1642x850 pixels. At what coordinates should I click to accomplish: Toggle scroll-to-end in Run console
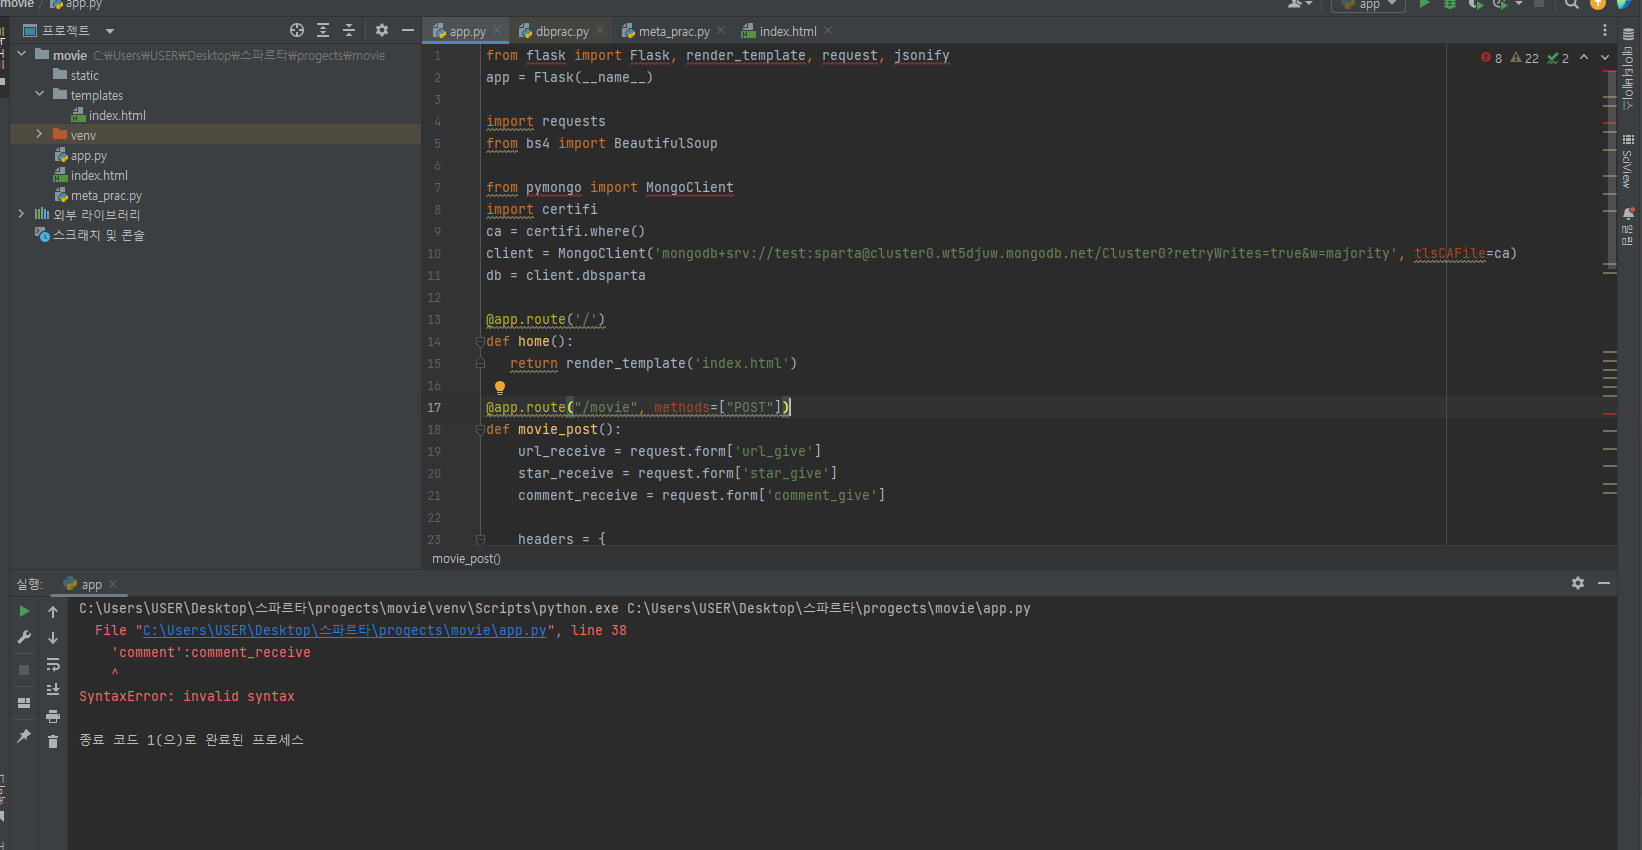pyautogui.click(x=53, y=690)
